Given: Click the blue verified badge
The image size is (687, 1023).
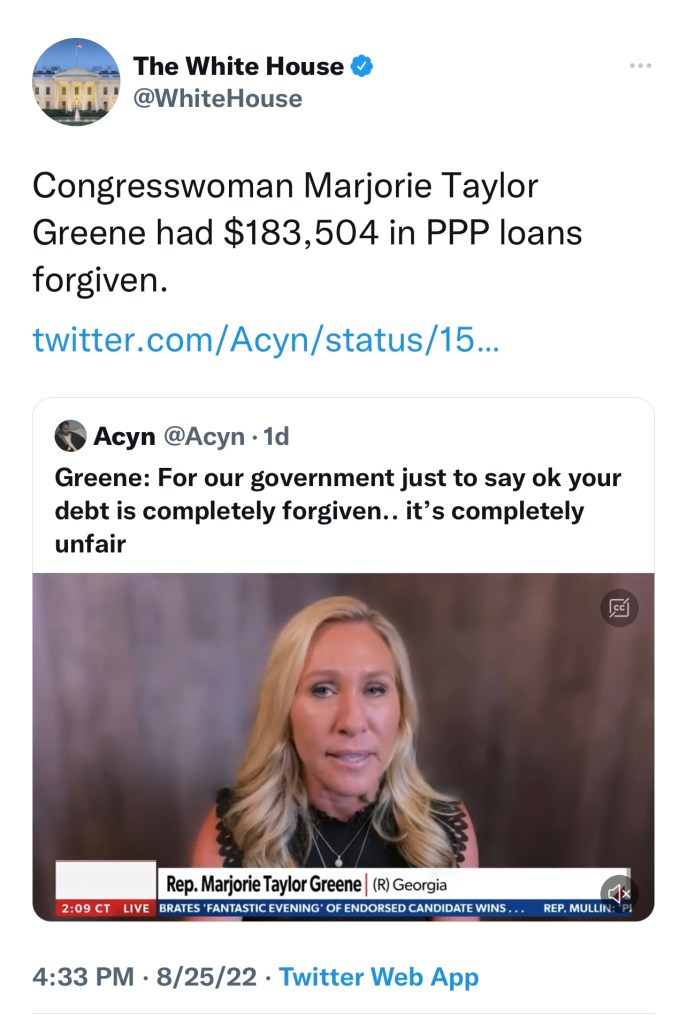Looking at the screenshot, I should 362,66.
